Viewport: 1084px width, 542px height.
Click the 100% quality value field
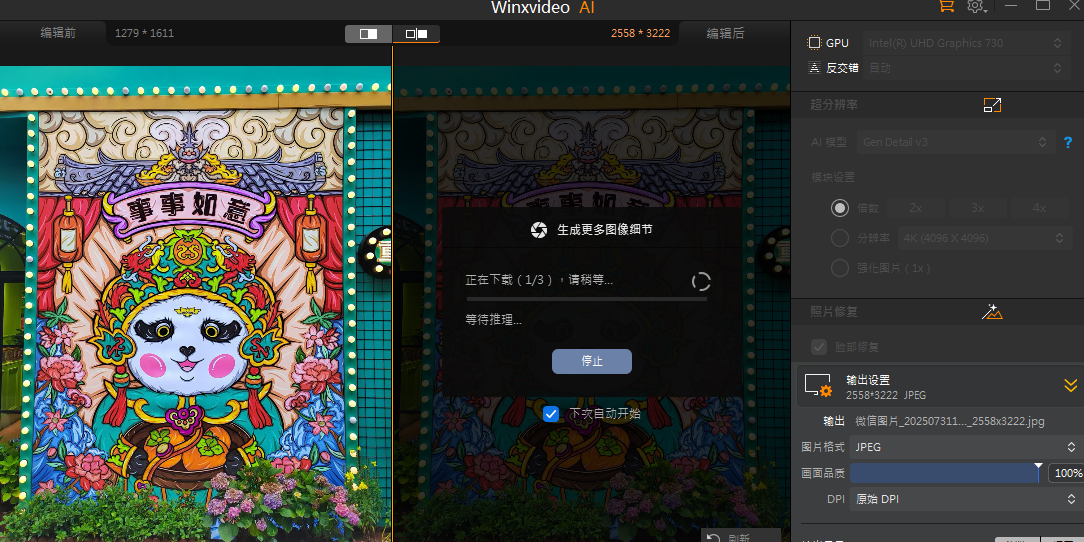tap(1067, 473)
